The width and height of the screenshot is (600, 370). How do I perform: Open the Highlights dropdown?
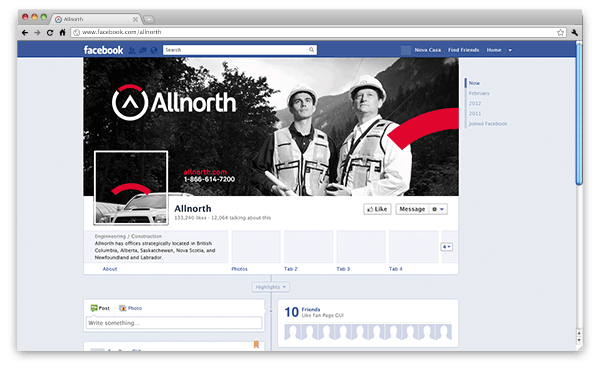coord(271,287)
